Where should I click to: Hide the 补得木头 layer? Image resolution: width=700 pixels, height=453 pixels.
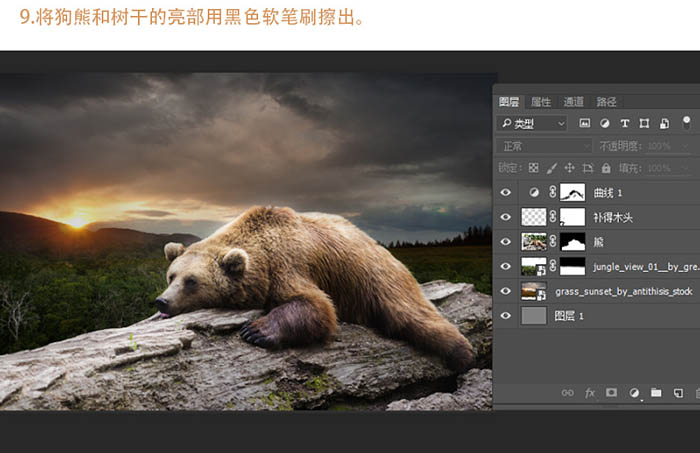pos(505,217)
